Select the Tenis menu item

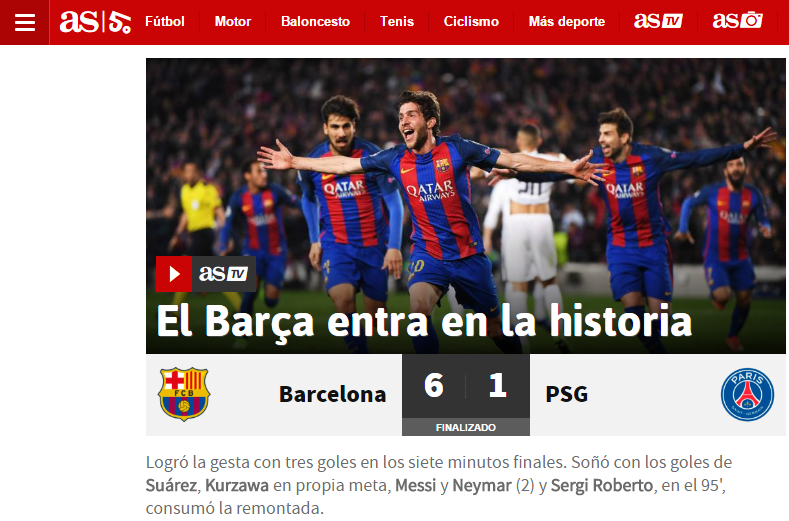(397, 22)
